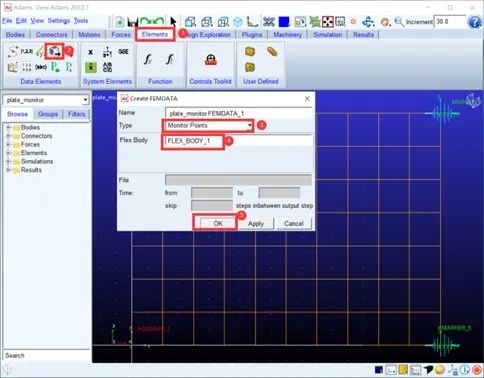Click the Name field containing plate_monitor.FEMDATA_1
The width and height of the screenshot is (484, 378).
point(238,113)
